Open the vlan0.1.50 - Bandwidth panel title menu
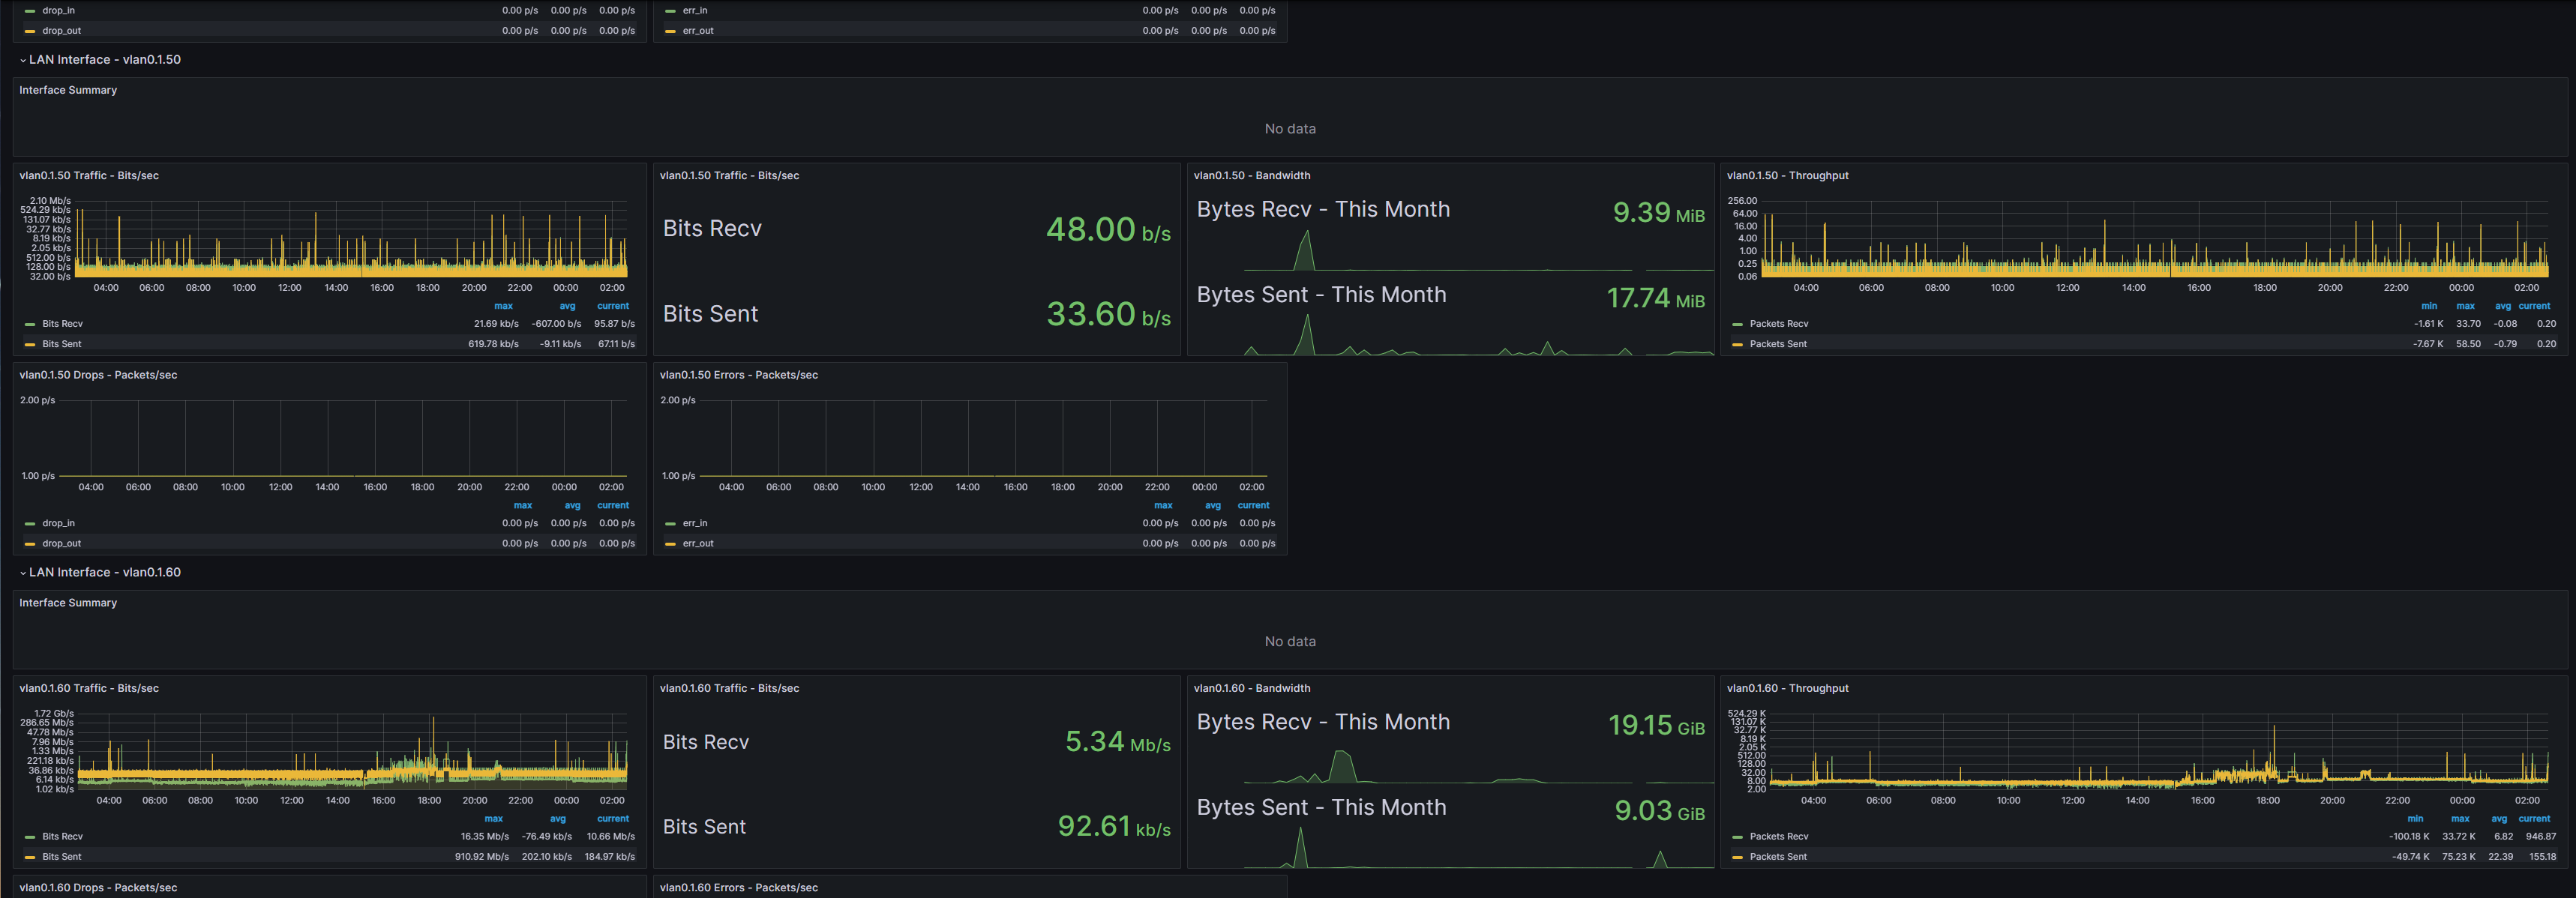 pos(1251,176)
